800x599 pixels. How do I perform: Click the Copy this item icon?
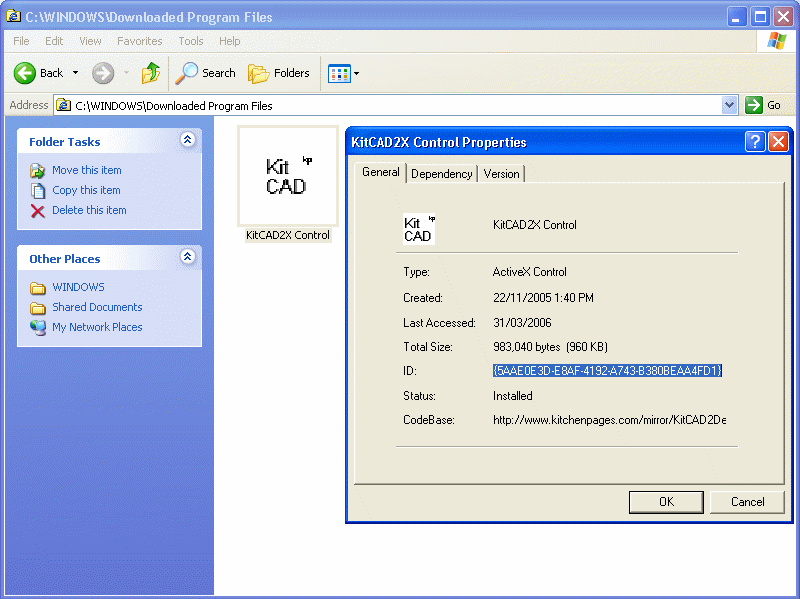coord(38,190)
